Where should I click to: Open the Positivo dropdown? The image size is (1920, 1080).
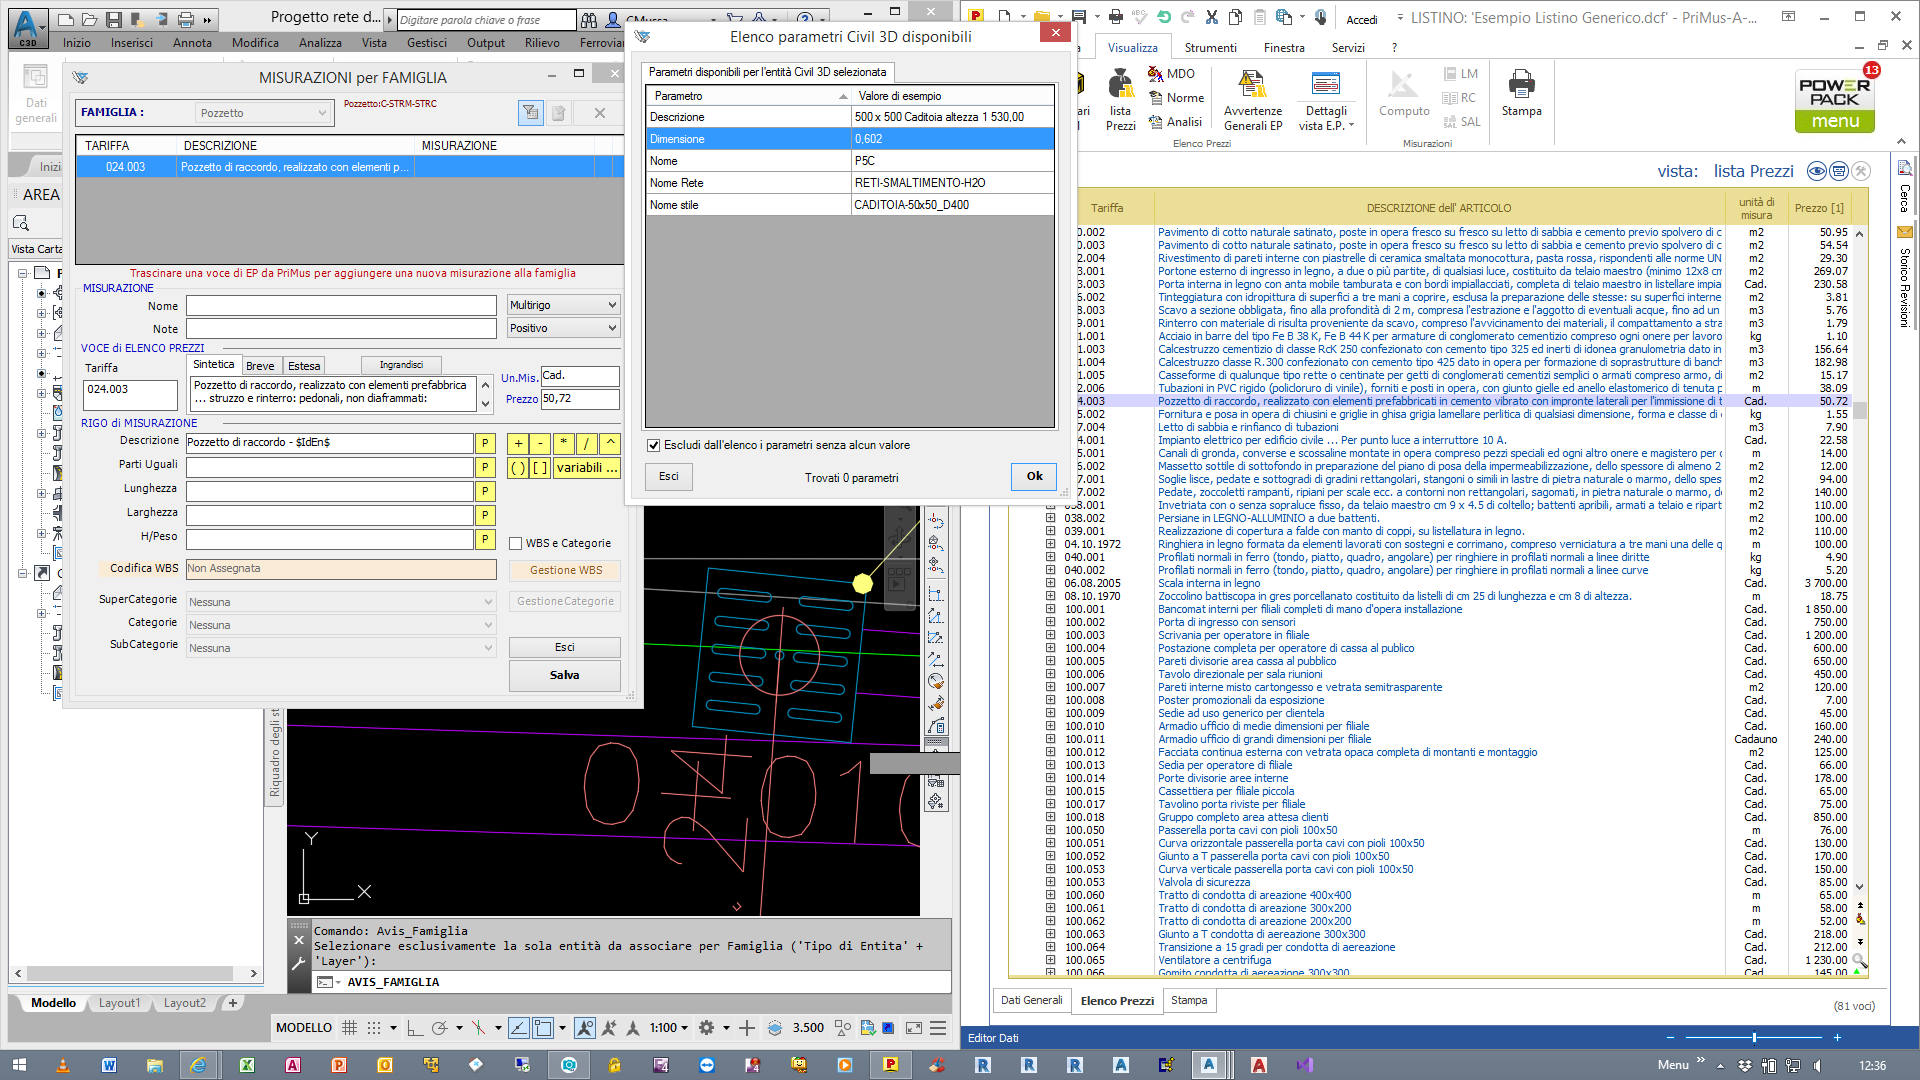click(x=563, y=328)
